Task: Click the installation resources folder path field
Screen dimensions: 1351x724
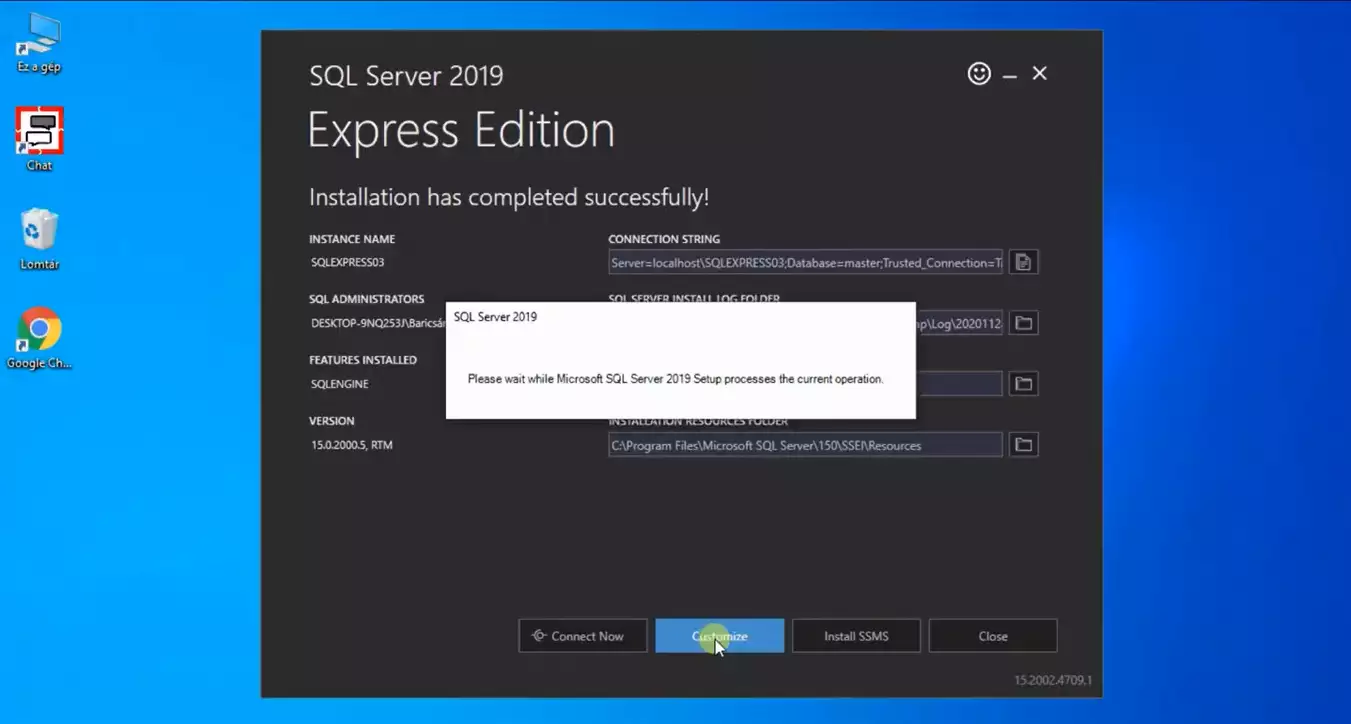Action: 805,445
